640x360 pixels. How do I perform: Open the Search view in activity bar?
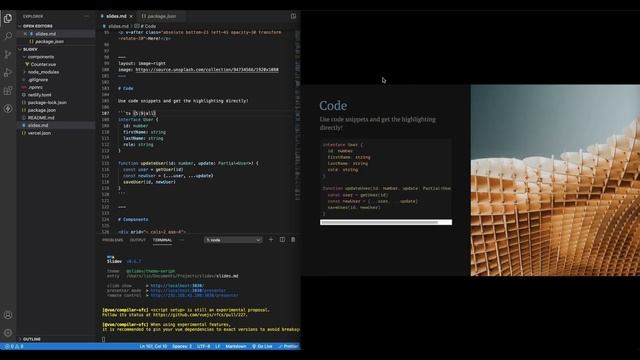click(8, 36)
